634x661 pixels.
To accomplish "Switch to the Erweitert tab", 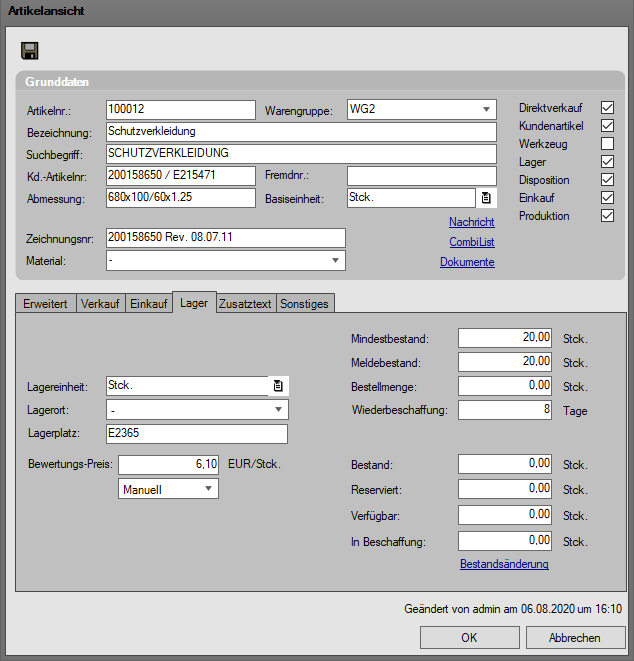I will [x=45, y=304].
